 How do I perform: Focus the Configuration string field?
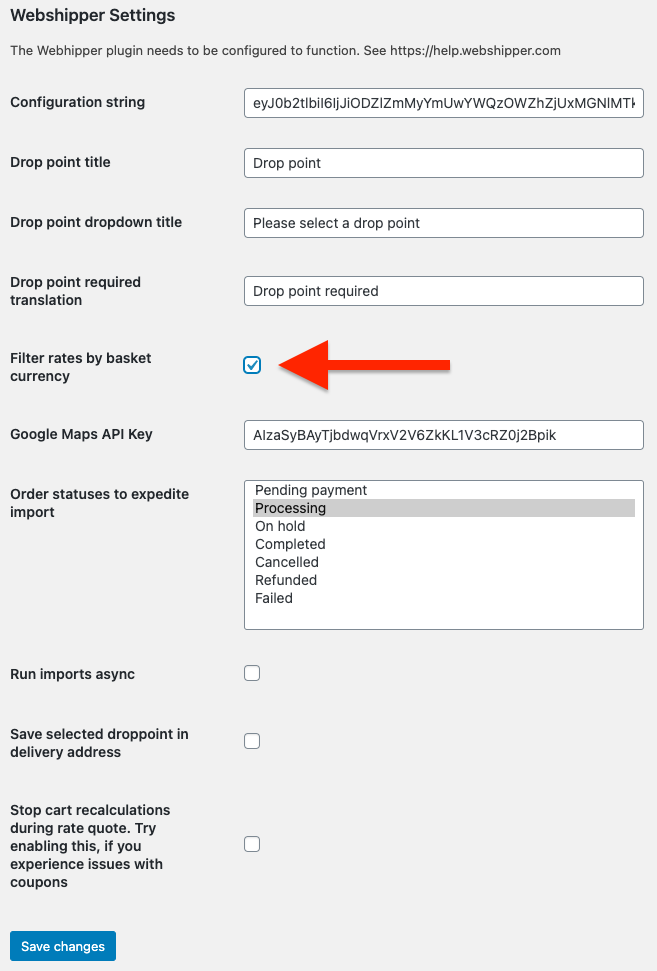(x=444, y=103)
